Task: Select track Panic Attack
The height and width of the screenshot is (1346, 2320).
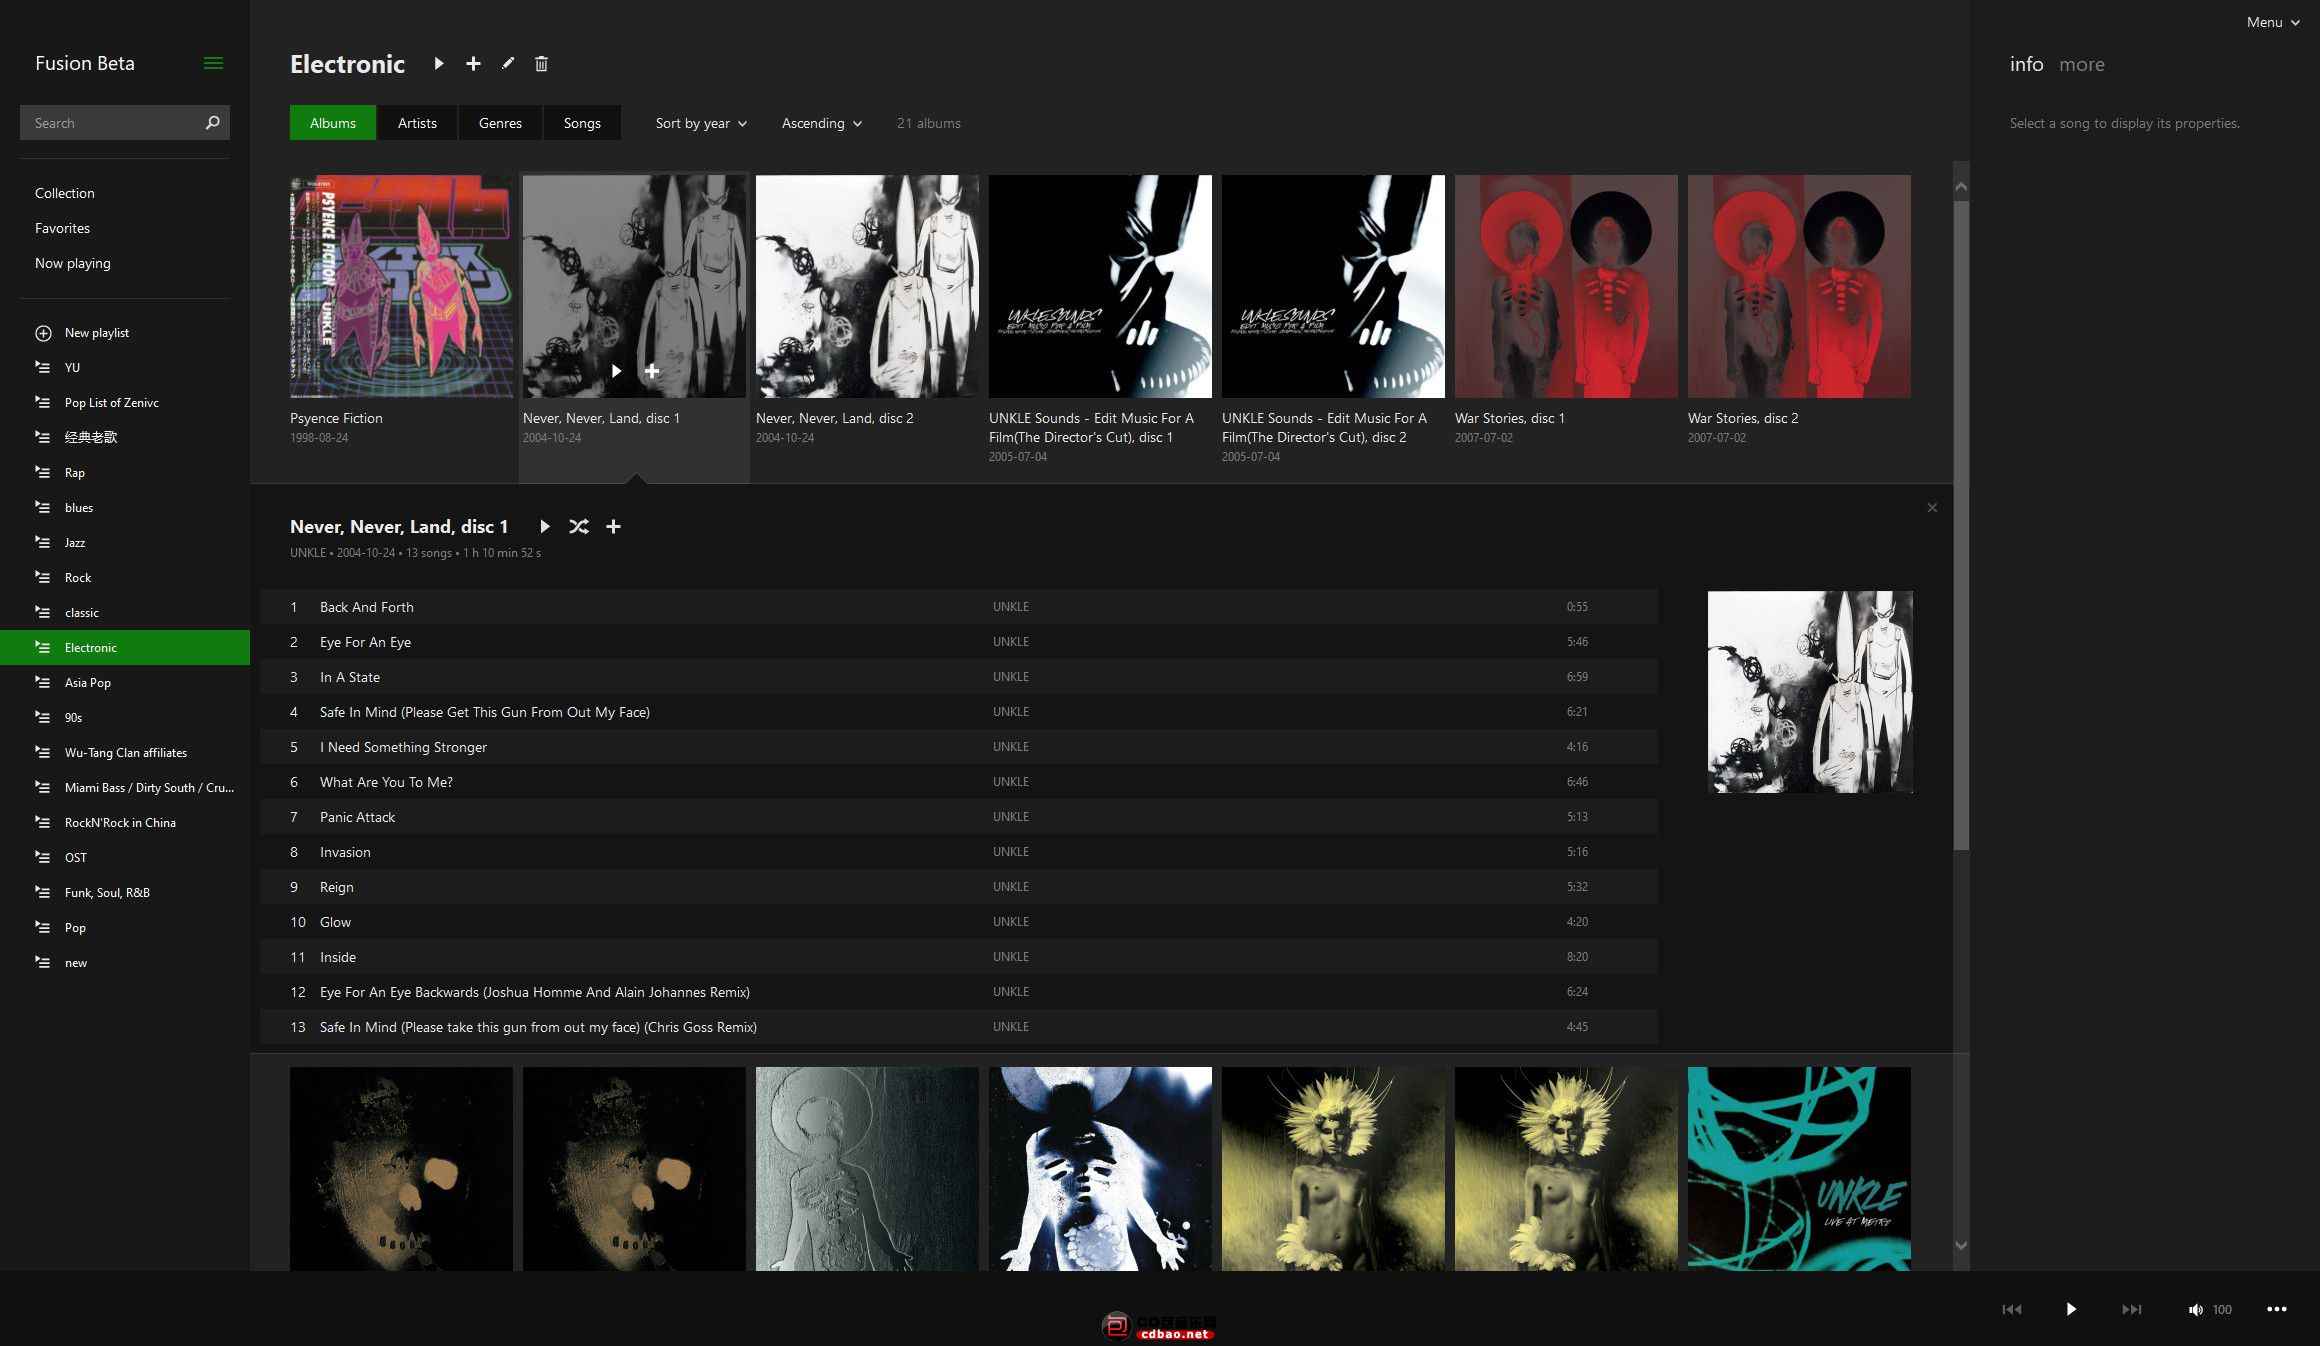Action: click(x=959, y=817)
